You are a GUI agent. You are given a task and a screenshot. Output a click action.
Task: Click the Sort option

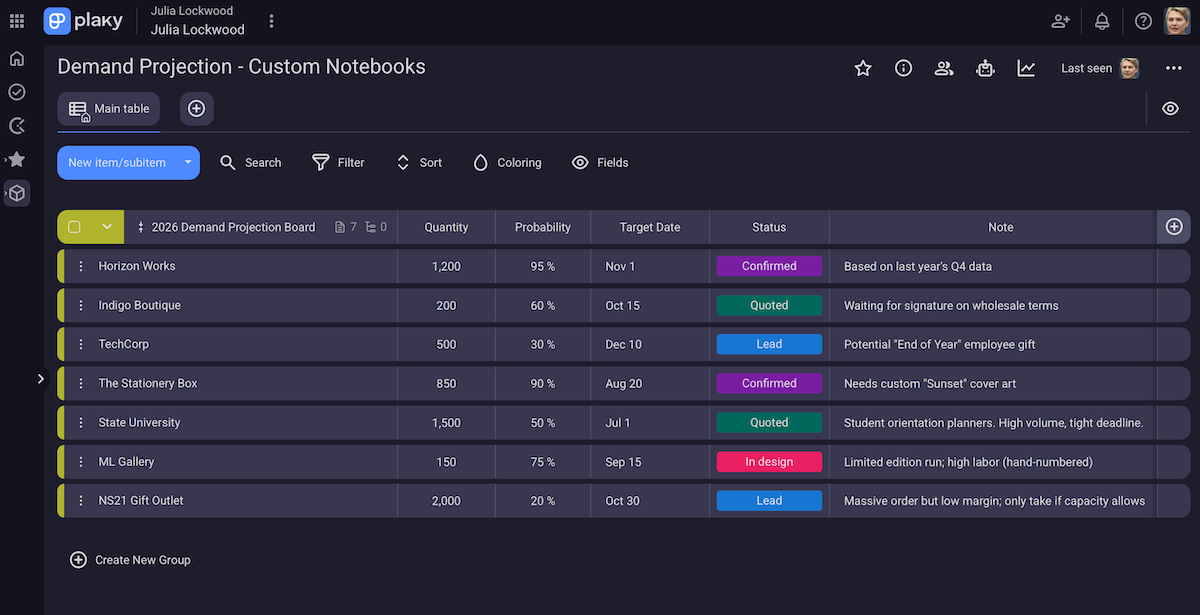[x=418, y=162]
